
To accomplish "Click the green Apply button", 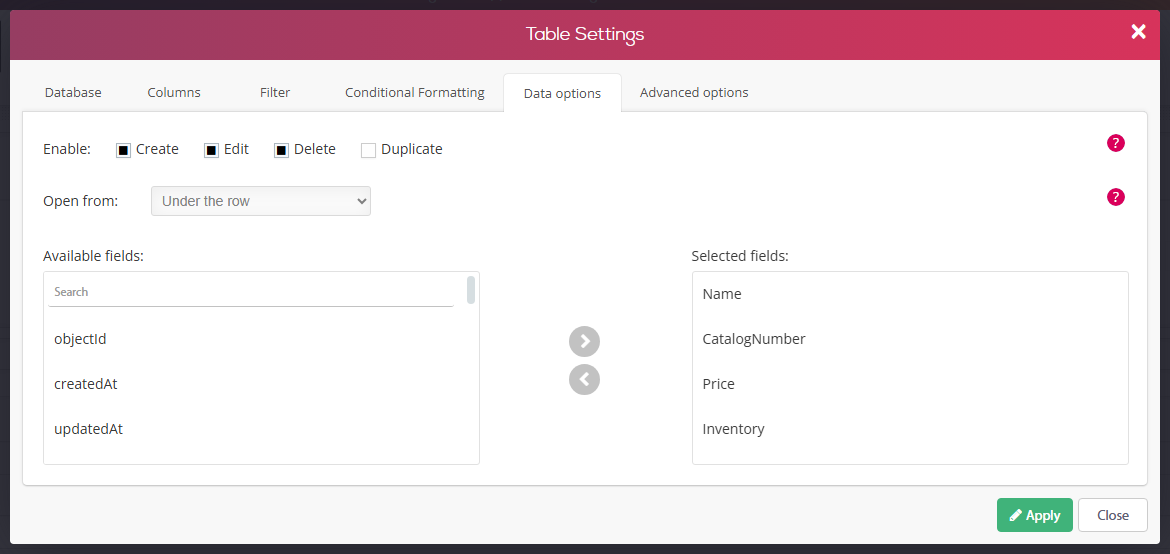I will coord(1034,515).
